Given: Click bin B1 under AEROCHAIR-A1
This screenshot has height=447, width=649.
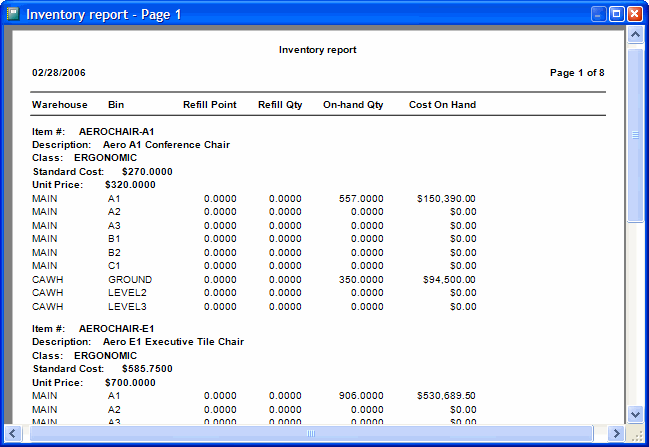Looking at the screenshot, I should (114, 239).
